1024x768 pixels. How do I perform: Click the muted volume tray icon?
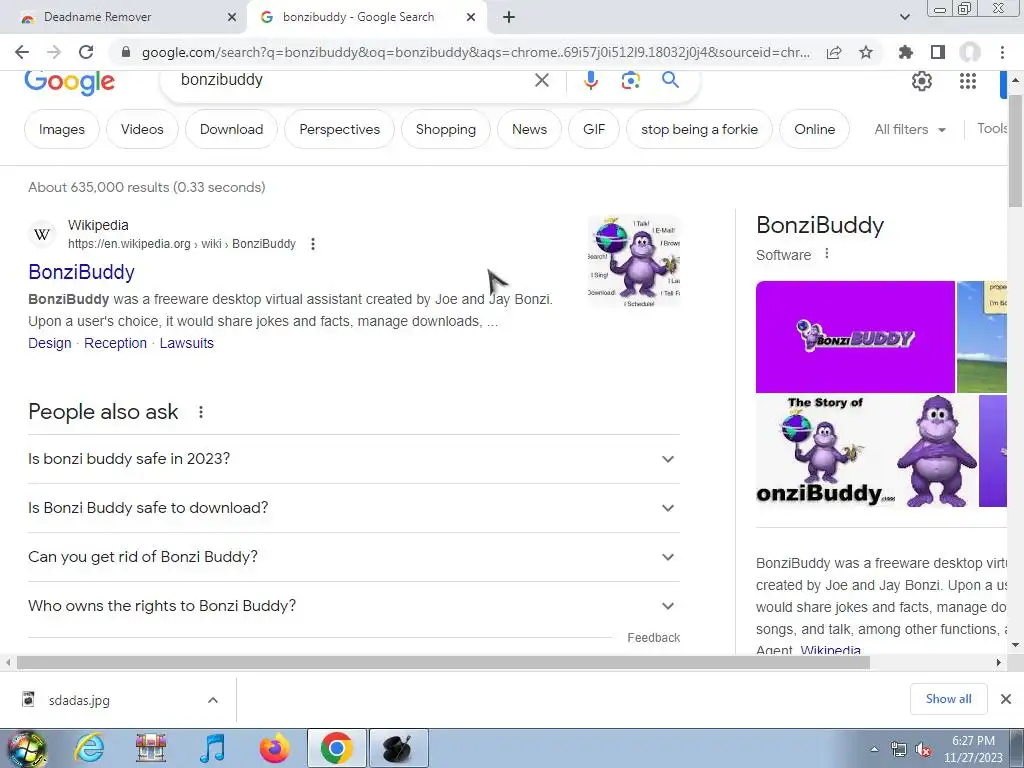(x=923, y=750)
